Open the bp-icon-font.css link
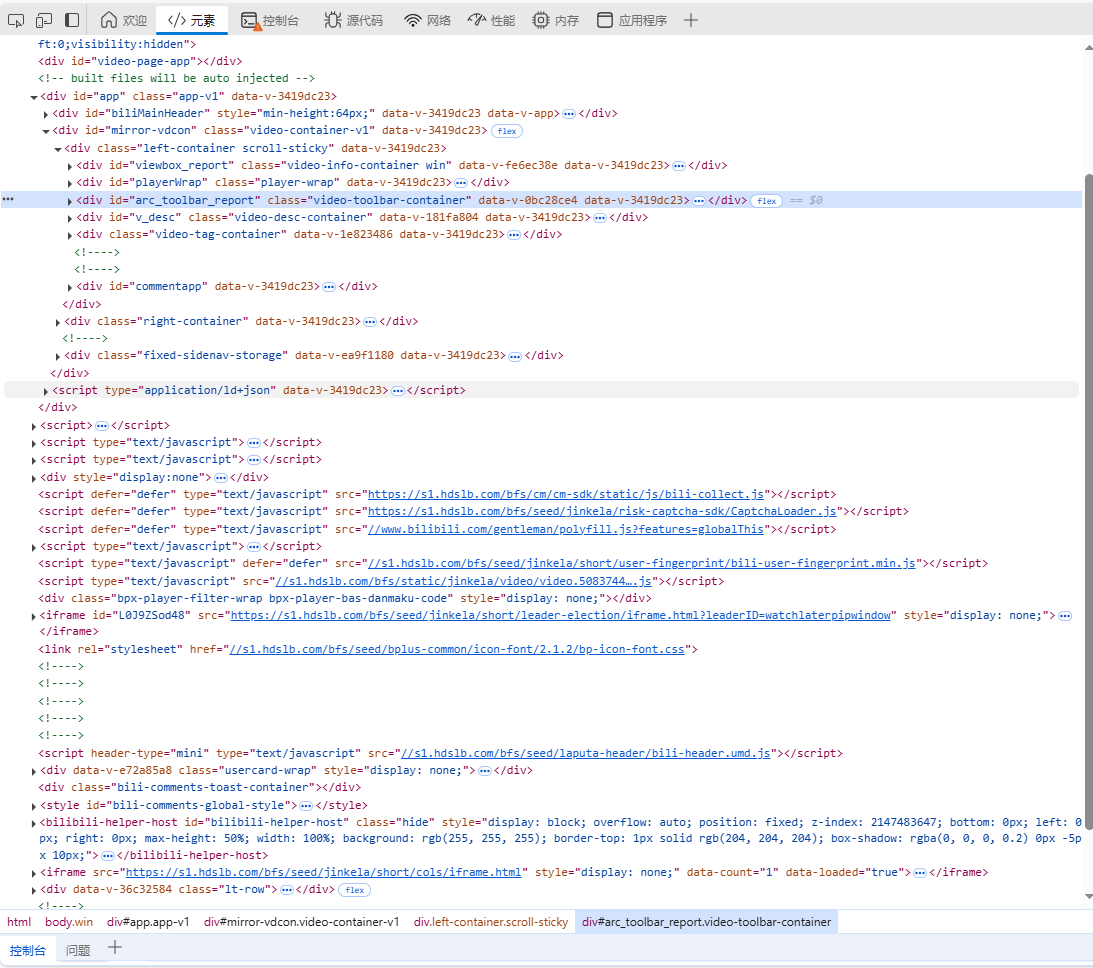1093x968 pixels. tap(457, 650)
